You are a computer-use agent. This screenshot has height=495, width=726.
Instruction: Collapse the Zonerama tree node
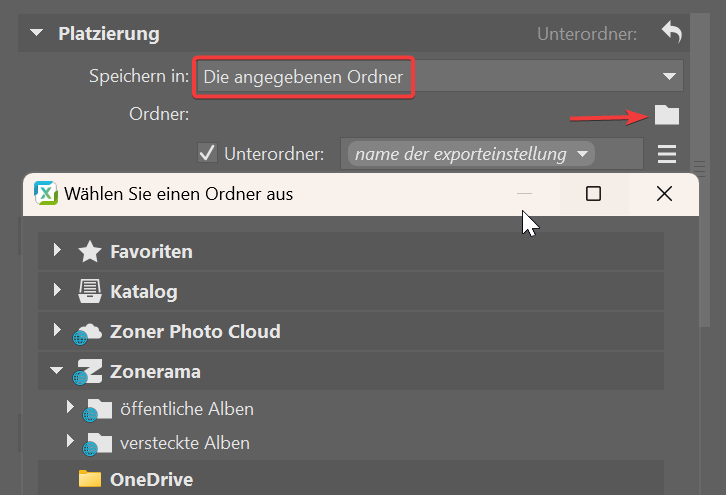pos(57,370)
